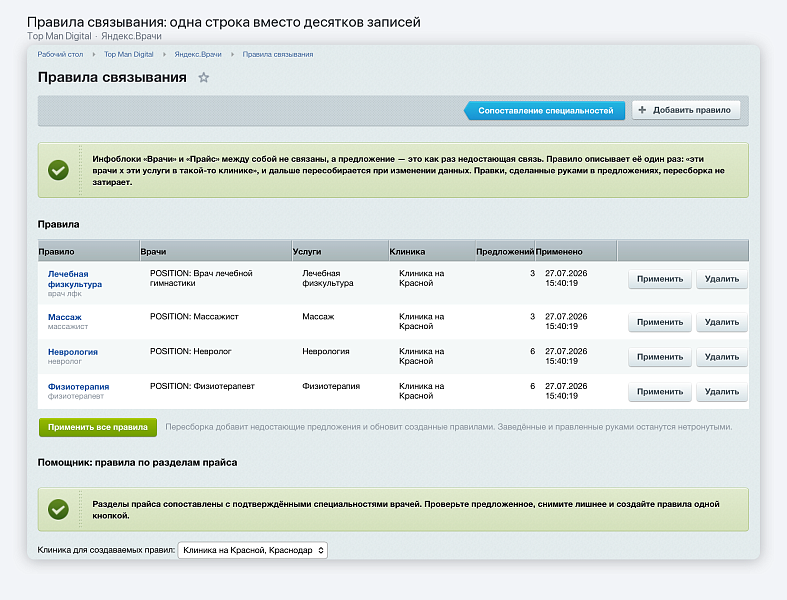This screenshot has height=600, width=787.
Task: Open Рабочий стол breadcrumb
Action: coord(60,54)
